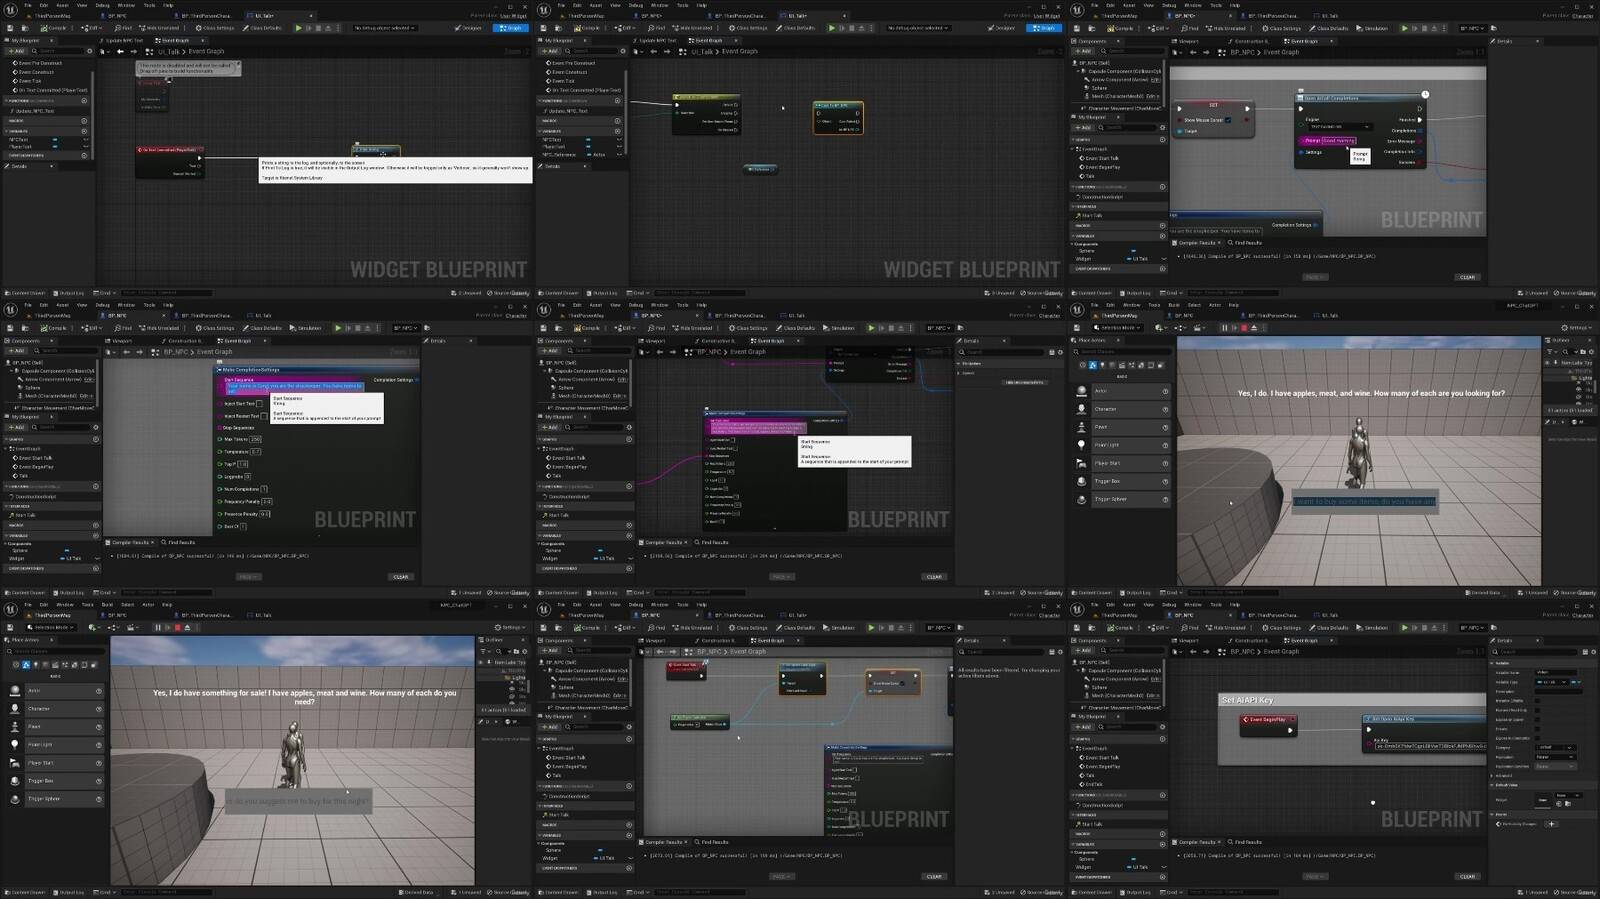Click graph back arrow in top-left UI_Talk window
Viewport: 1600px width, 899px height.
point(120,51)
